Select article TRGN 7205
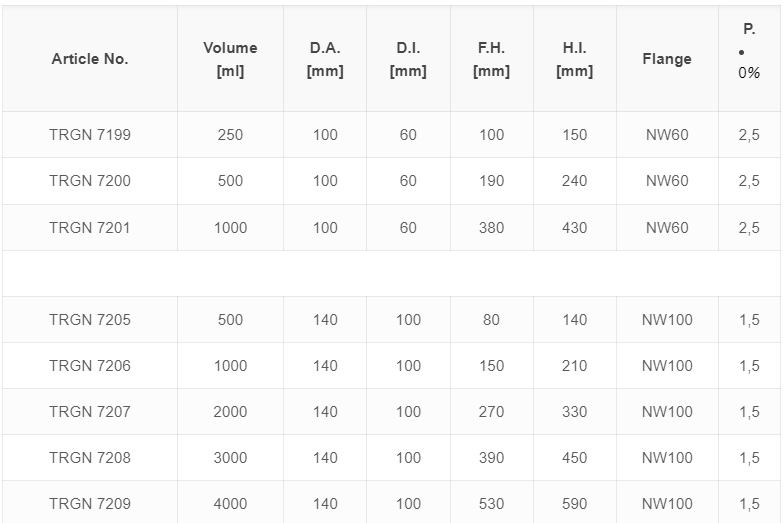 [90, 320]
